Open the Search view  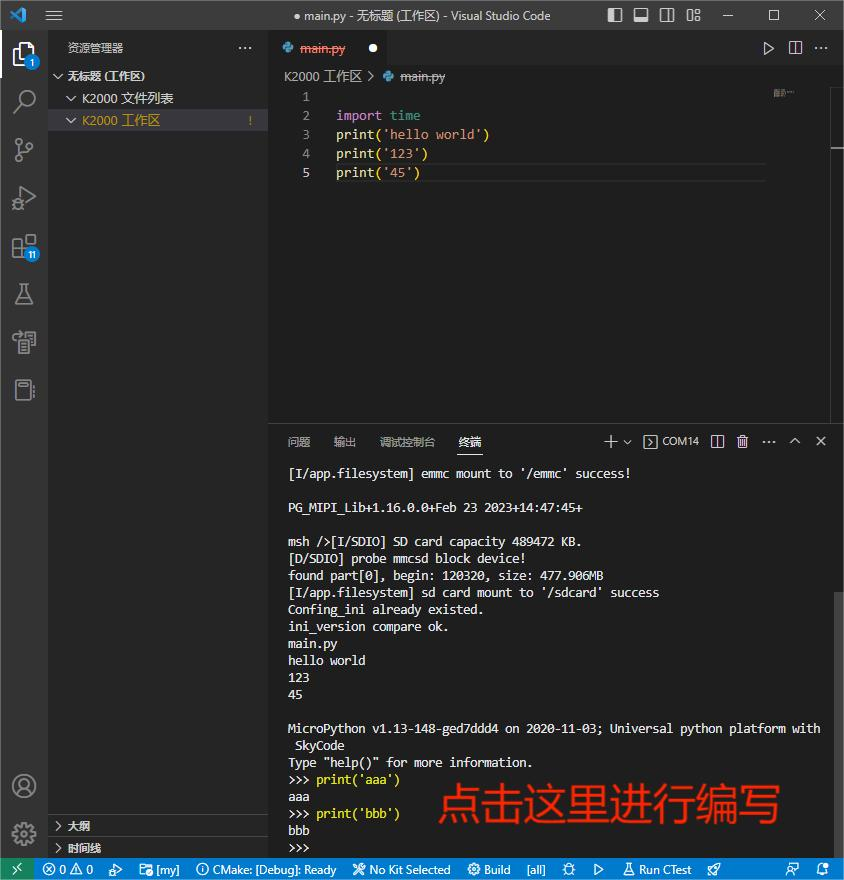pyautogui.click(x=24, y=102)
